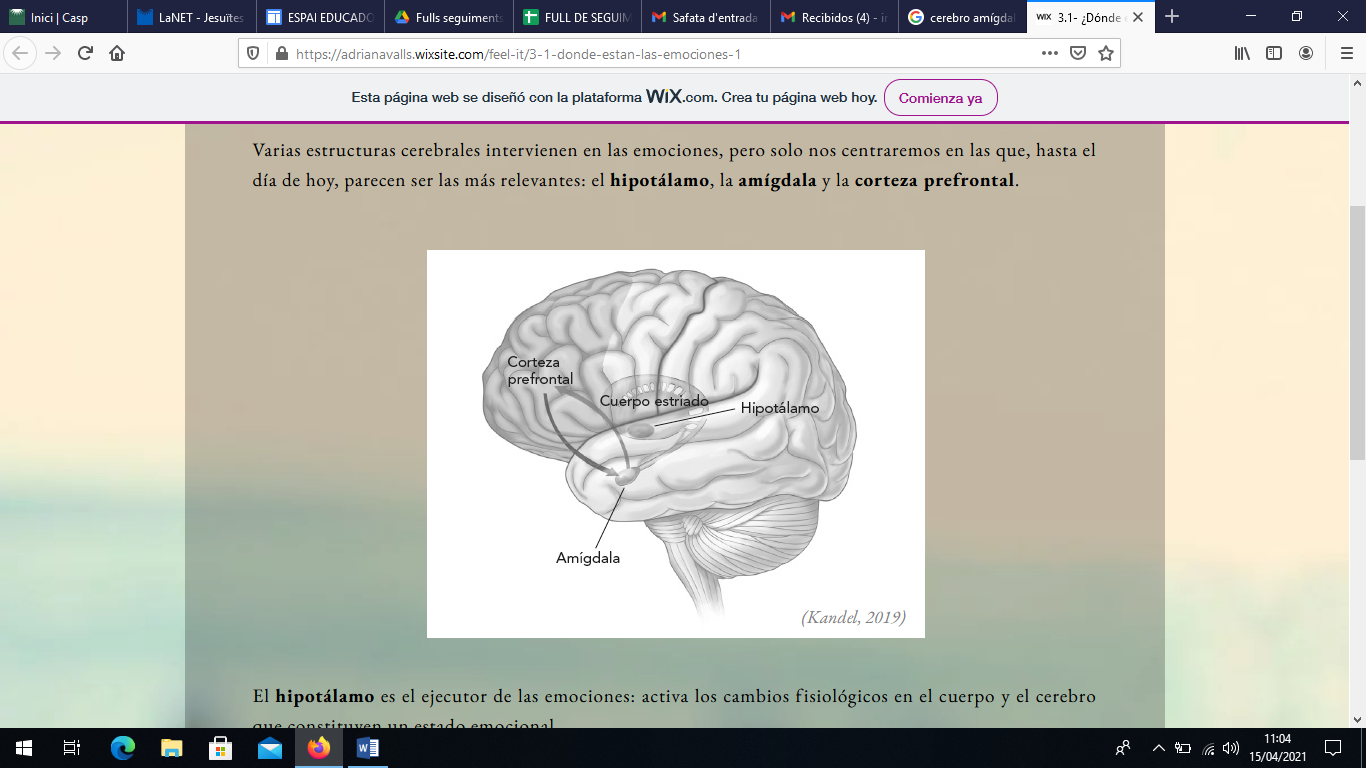Click the battery status icon
Image resolution: width=1366 pixels, height=768 pixels.
pos(1183,748)
